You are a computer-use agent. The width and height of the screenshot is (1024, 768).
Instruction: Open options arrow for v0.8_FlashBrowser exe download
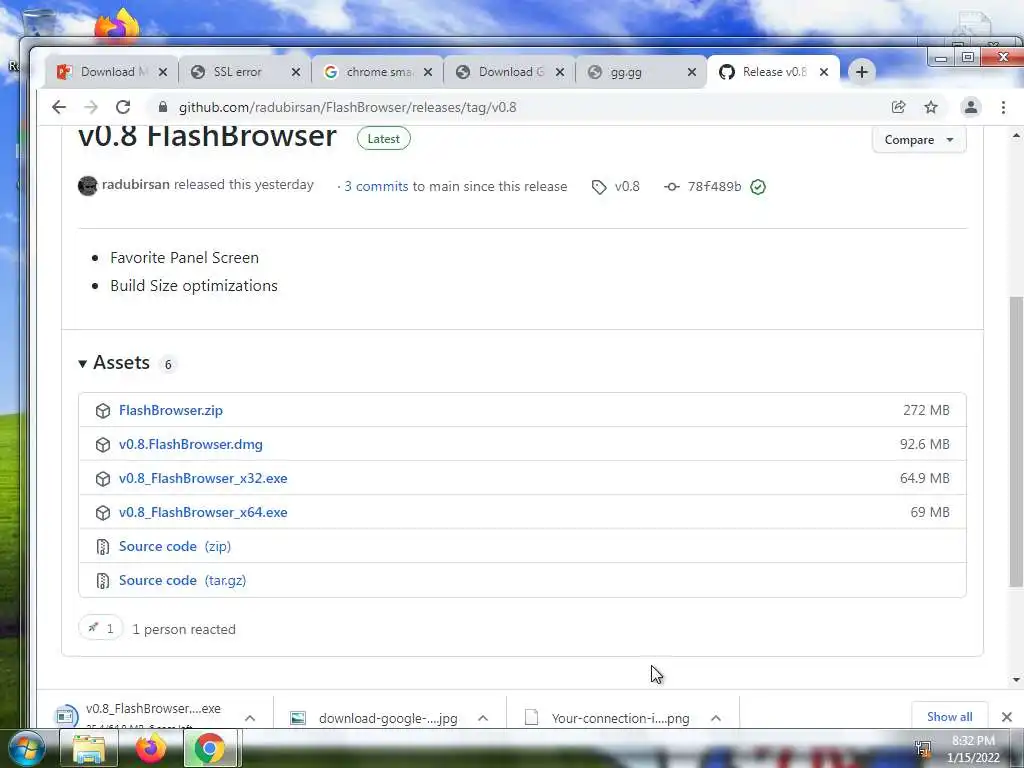tap(249, 718)
